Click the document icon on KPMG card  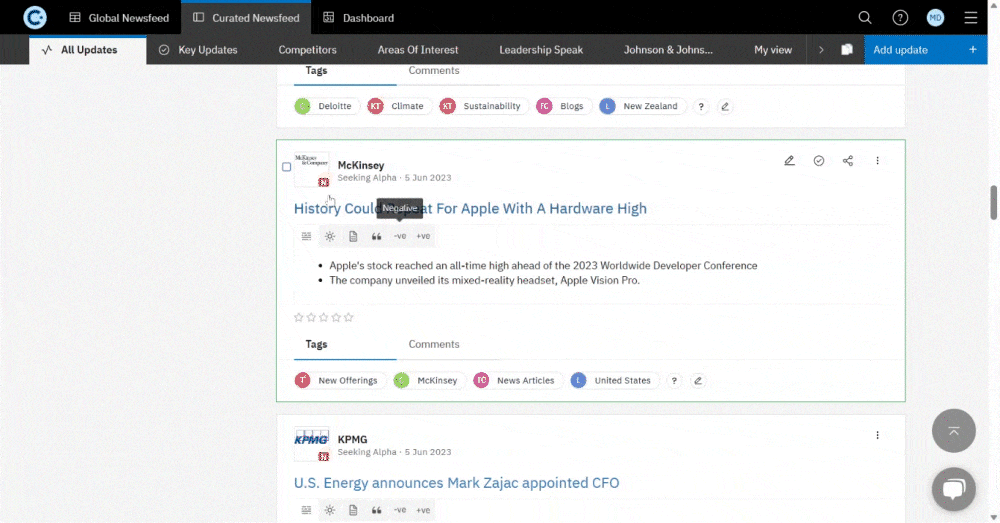[x=353, y=510]
